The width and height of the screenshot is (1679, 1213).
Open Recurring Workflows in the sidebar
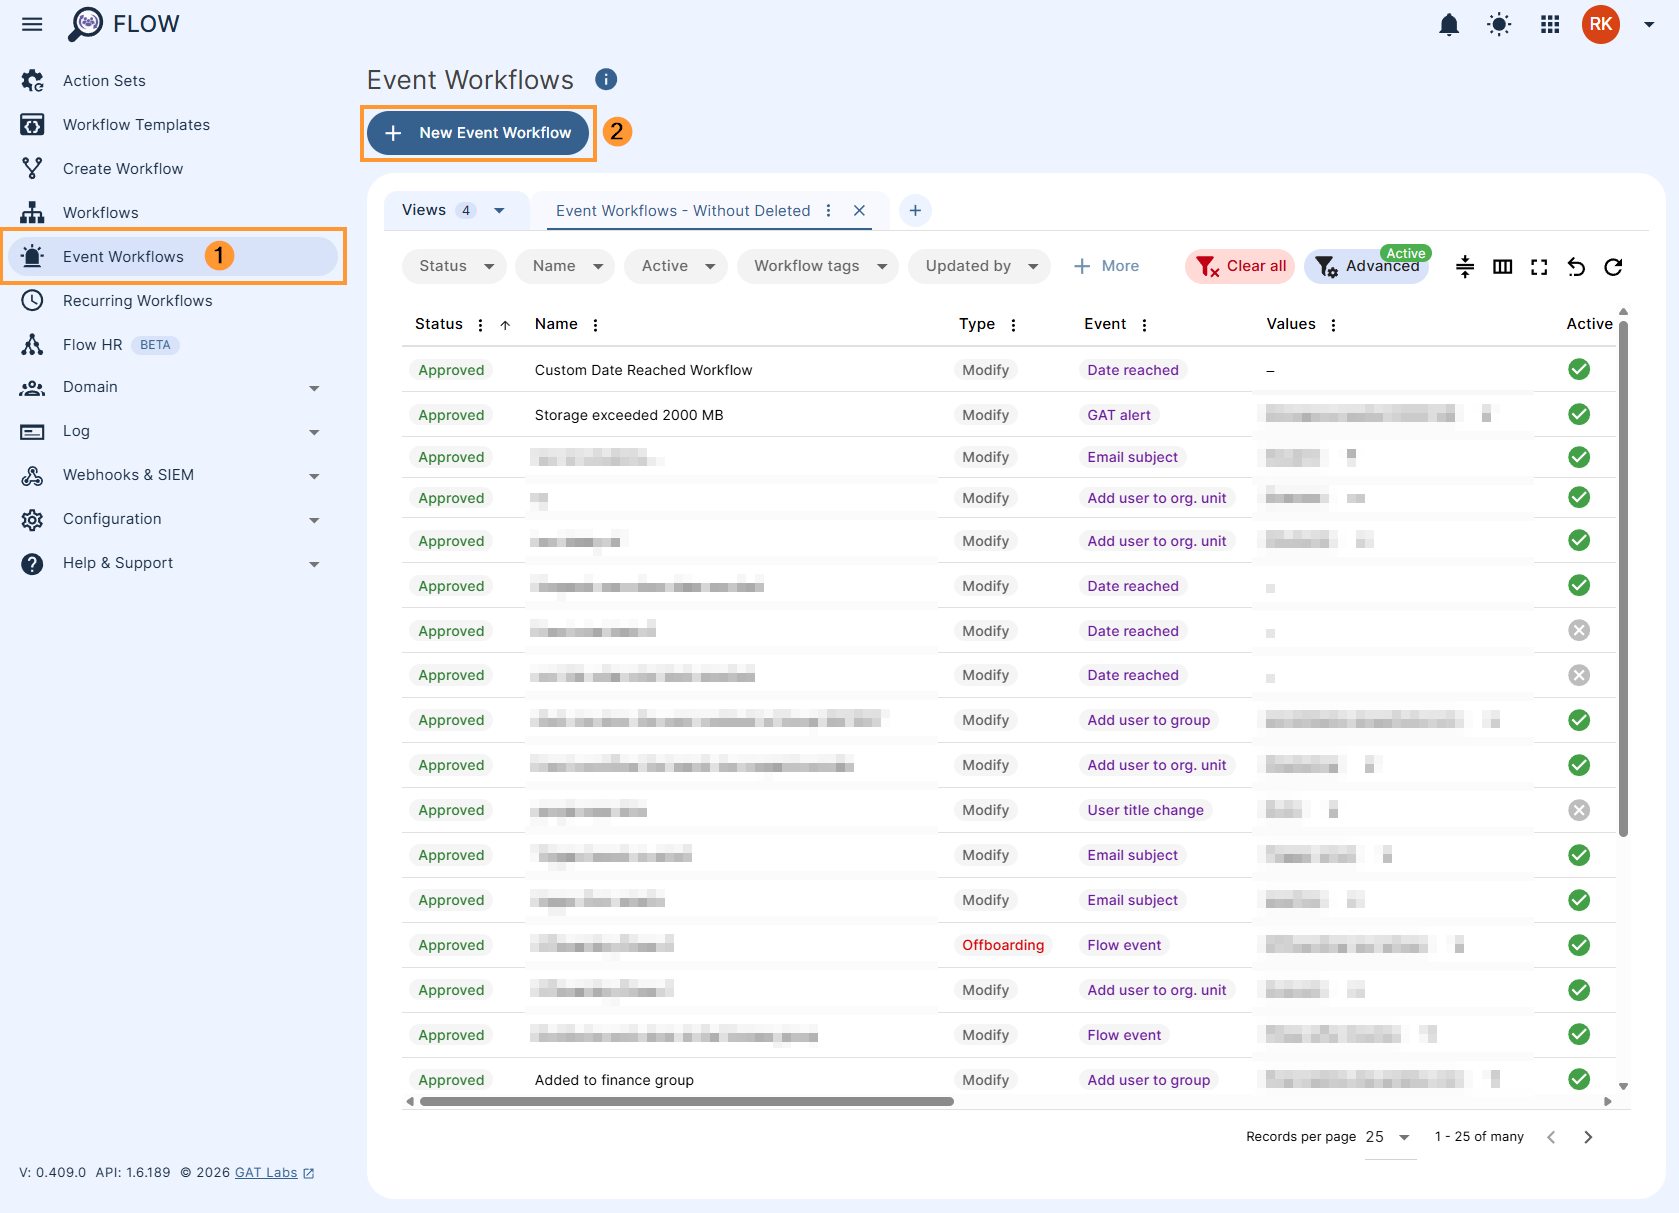click(x=137, y=300)
